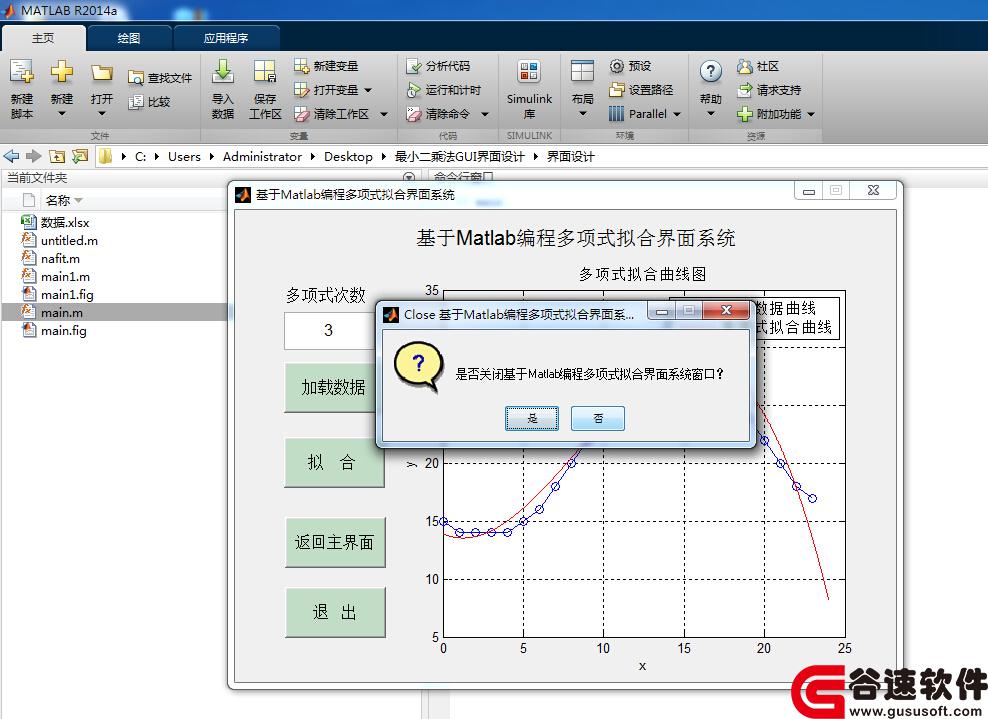Select main1.fig in the file list
The height and width of the screenshot is (719, 988).
(67, 294)
